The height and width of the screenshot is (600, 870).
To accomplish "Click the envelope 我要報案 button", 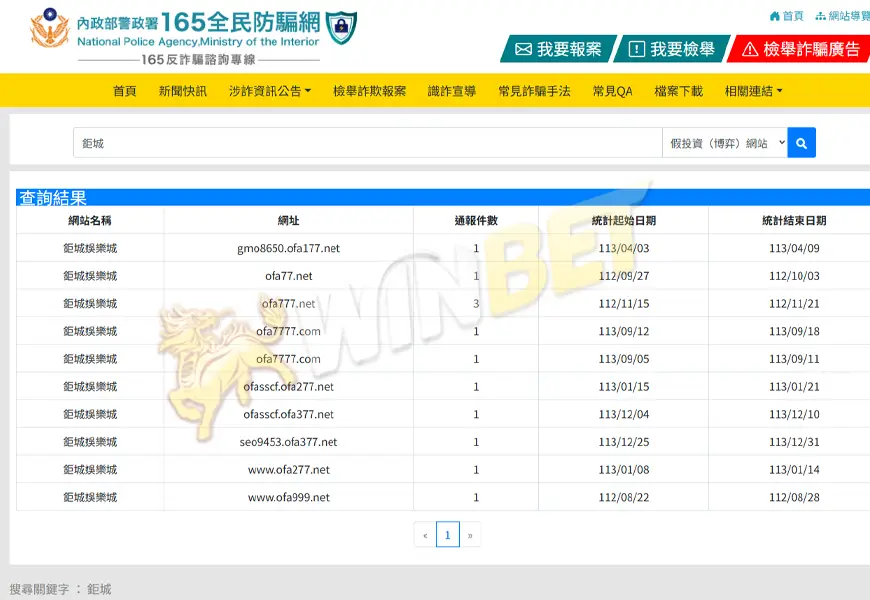I will pyautogui.click(x=558, y=49).
